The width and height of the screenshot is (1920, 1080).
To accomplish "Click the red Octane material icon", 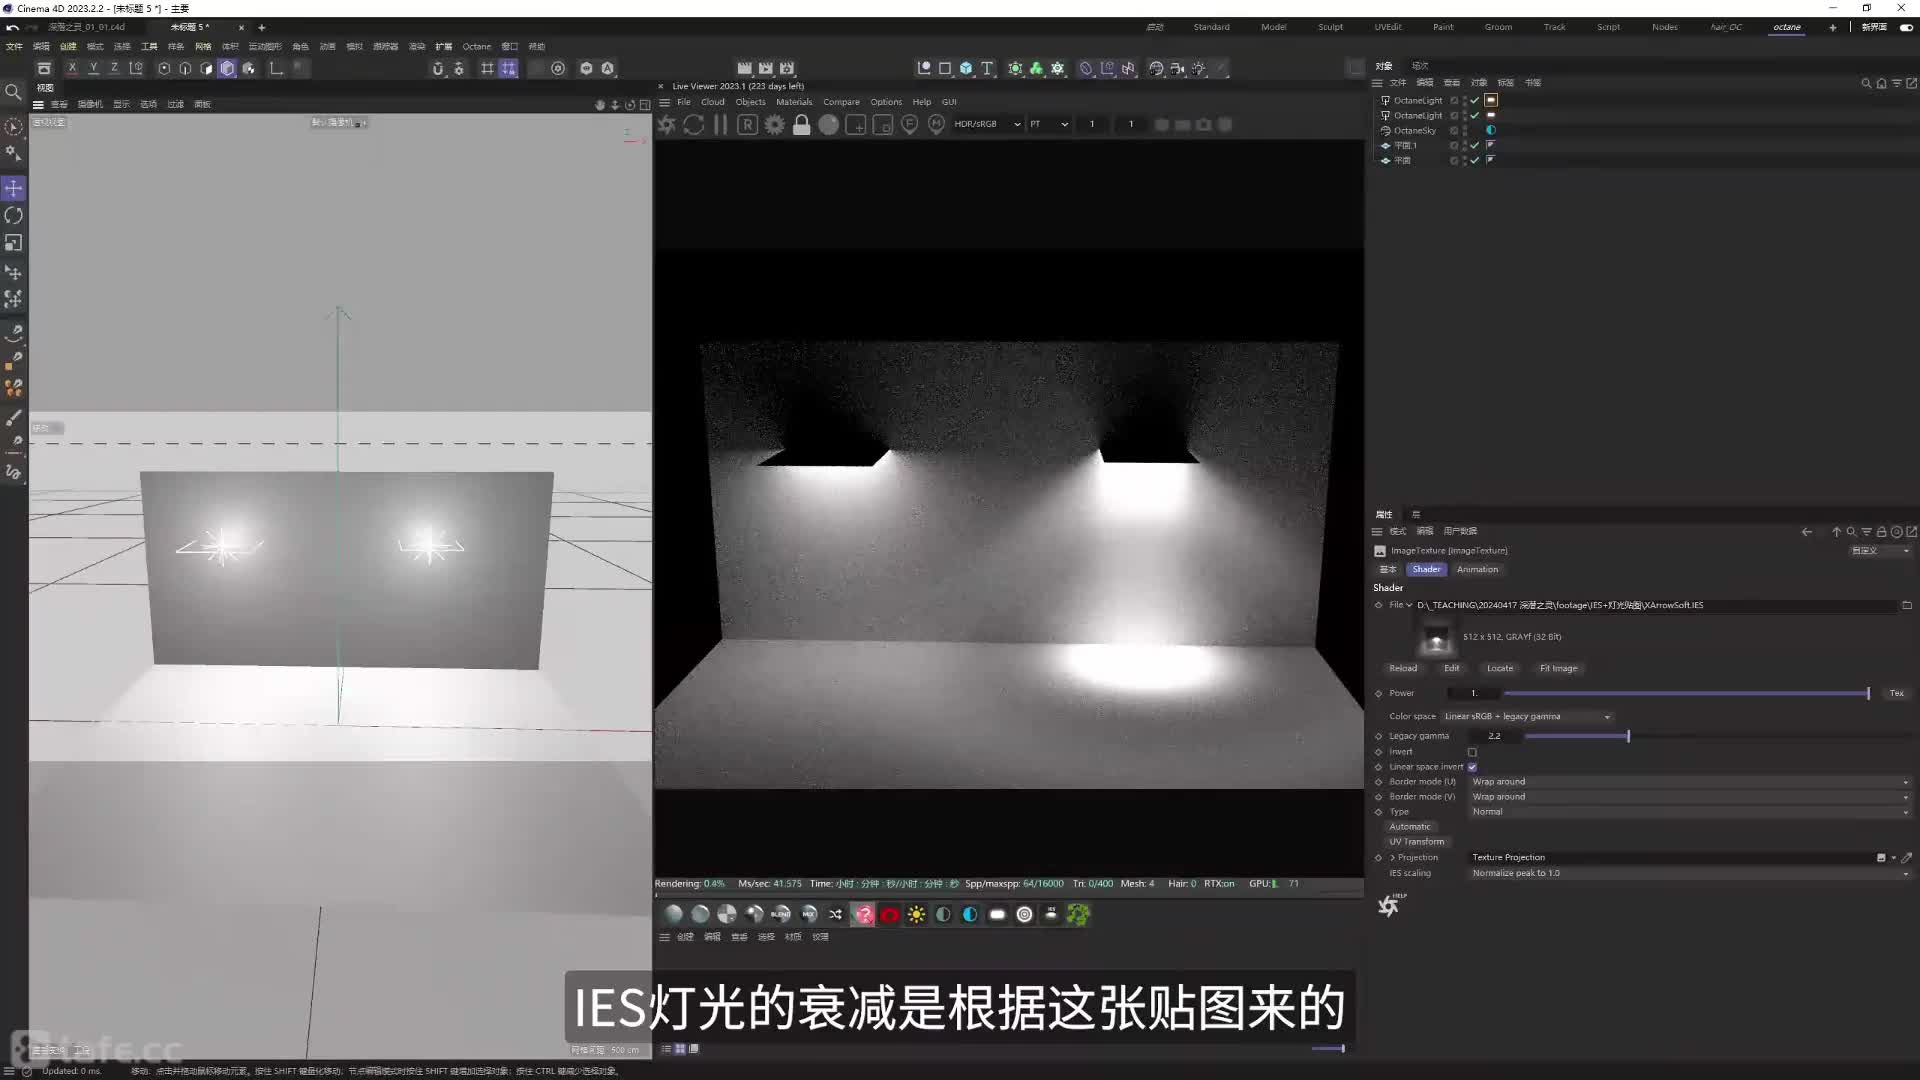I will click(x=889, y=914).
